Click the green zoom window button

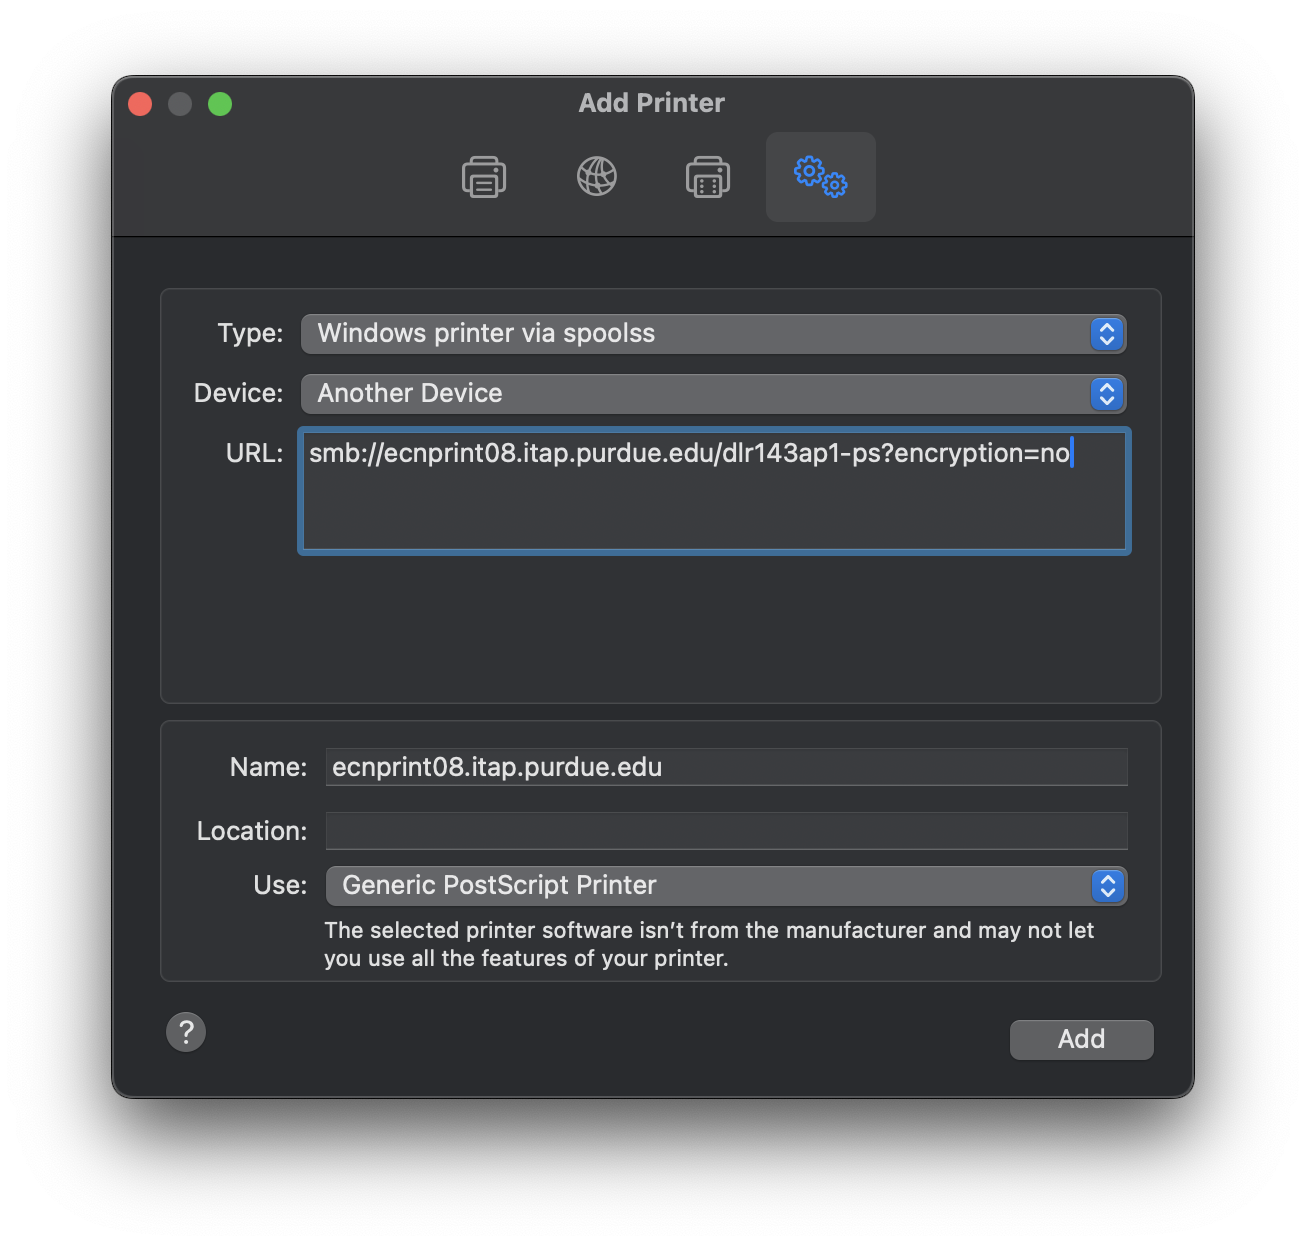220,104
